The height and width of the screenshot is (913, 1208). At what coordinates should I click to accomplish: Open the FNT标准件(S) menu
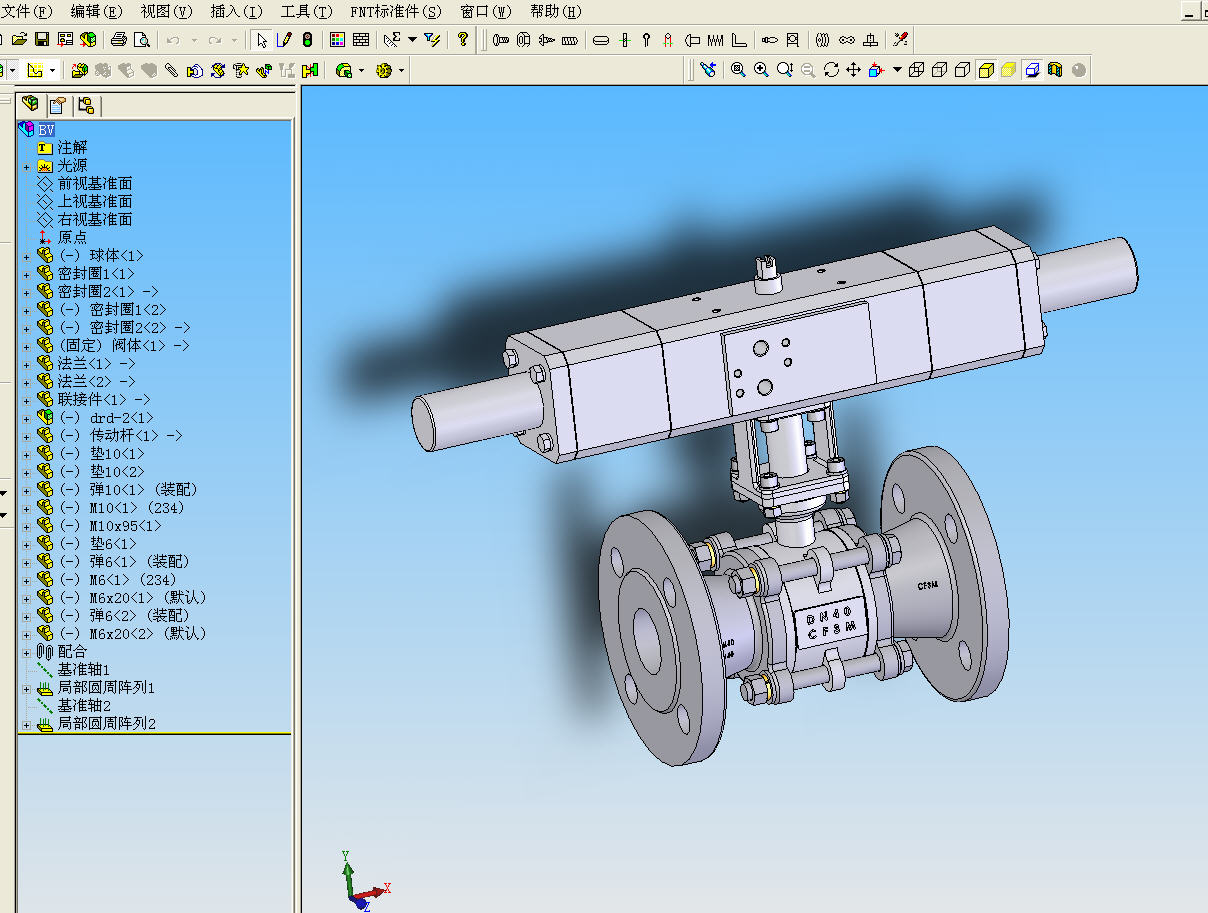(x=395, y=12)
